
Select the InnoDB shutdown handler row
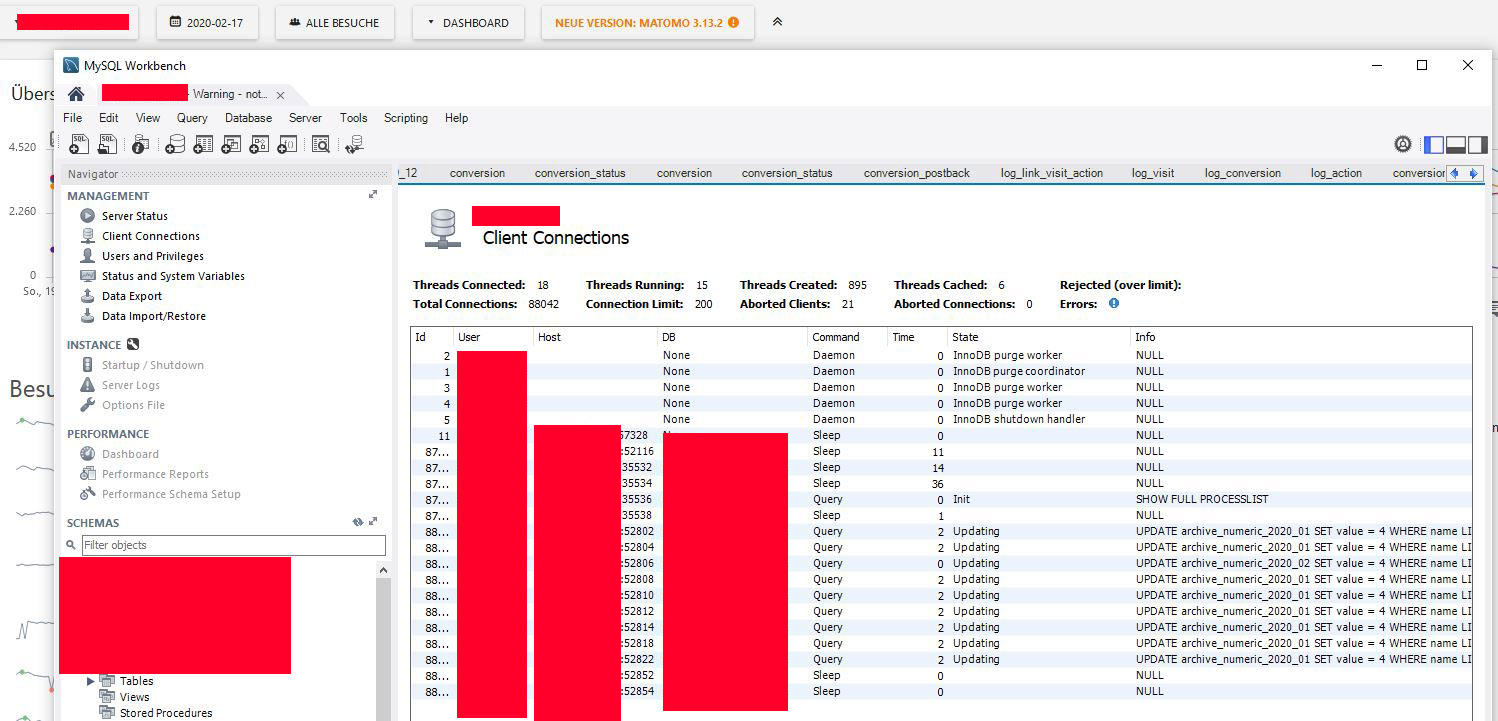coord(941,419)
